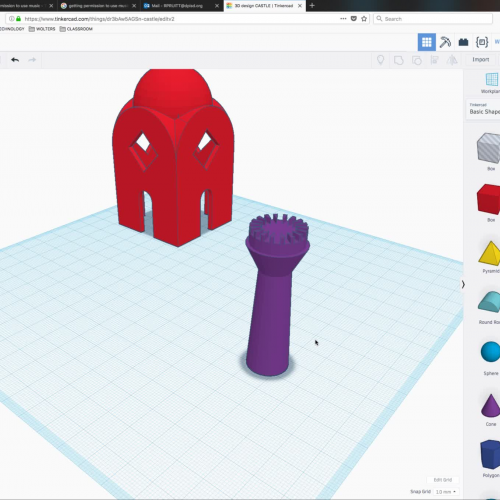Pick the teal Round Roof shape
This screenshot has width=500, height=500.
point(489,302)
